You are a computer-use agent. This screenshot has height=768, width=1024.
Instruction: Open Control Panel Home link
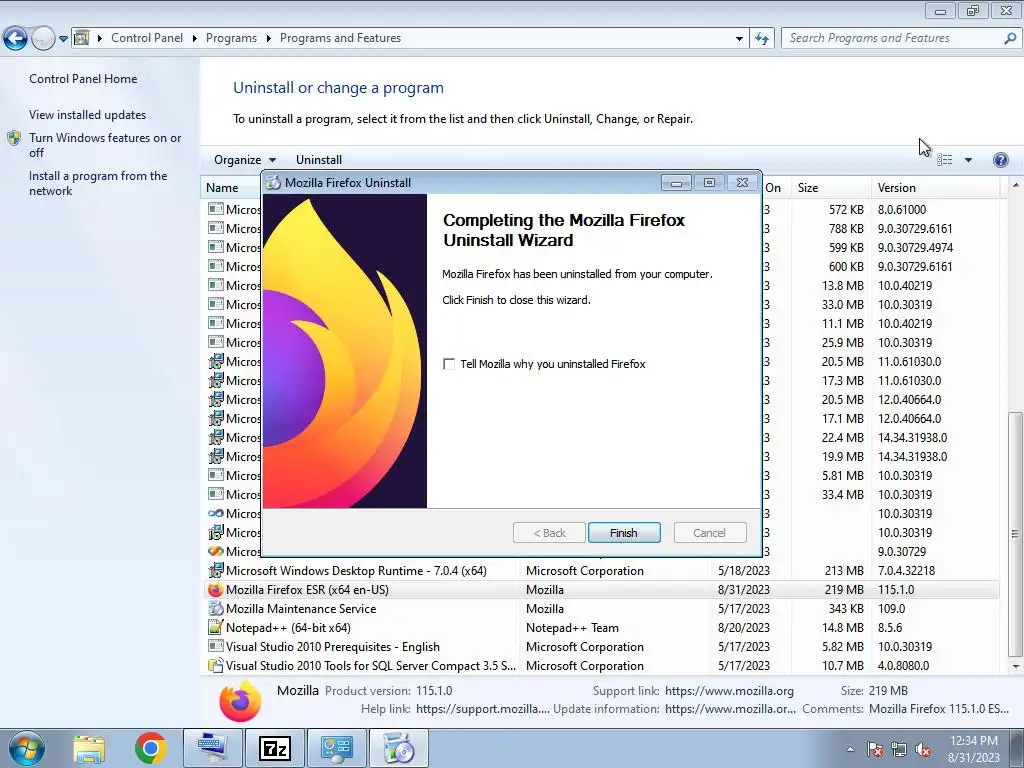click(83, 78)
